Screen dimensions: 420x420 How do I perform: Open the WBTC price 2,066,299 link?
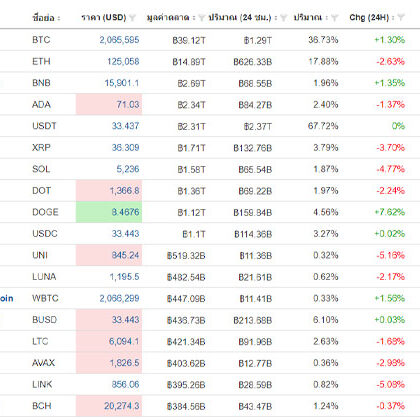click(x=119, y=298)
